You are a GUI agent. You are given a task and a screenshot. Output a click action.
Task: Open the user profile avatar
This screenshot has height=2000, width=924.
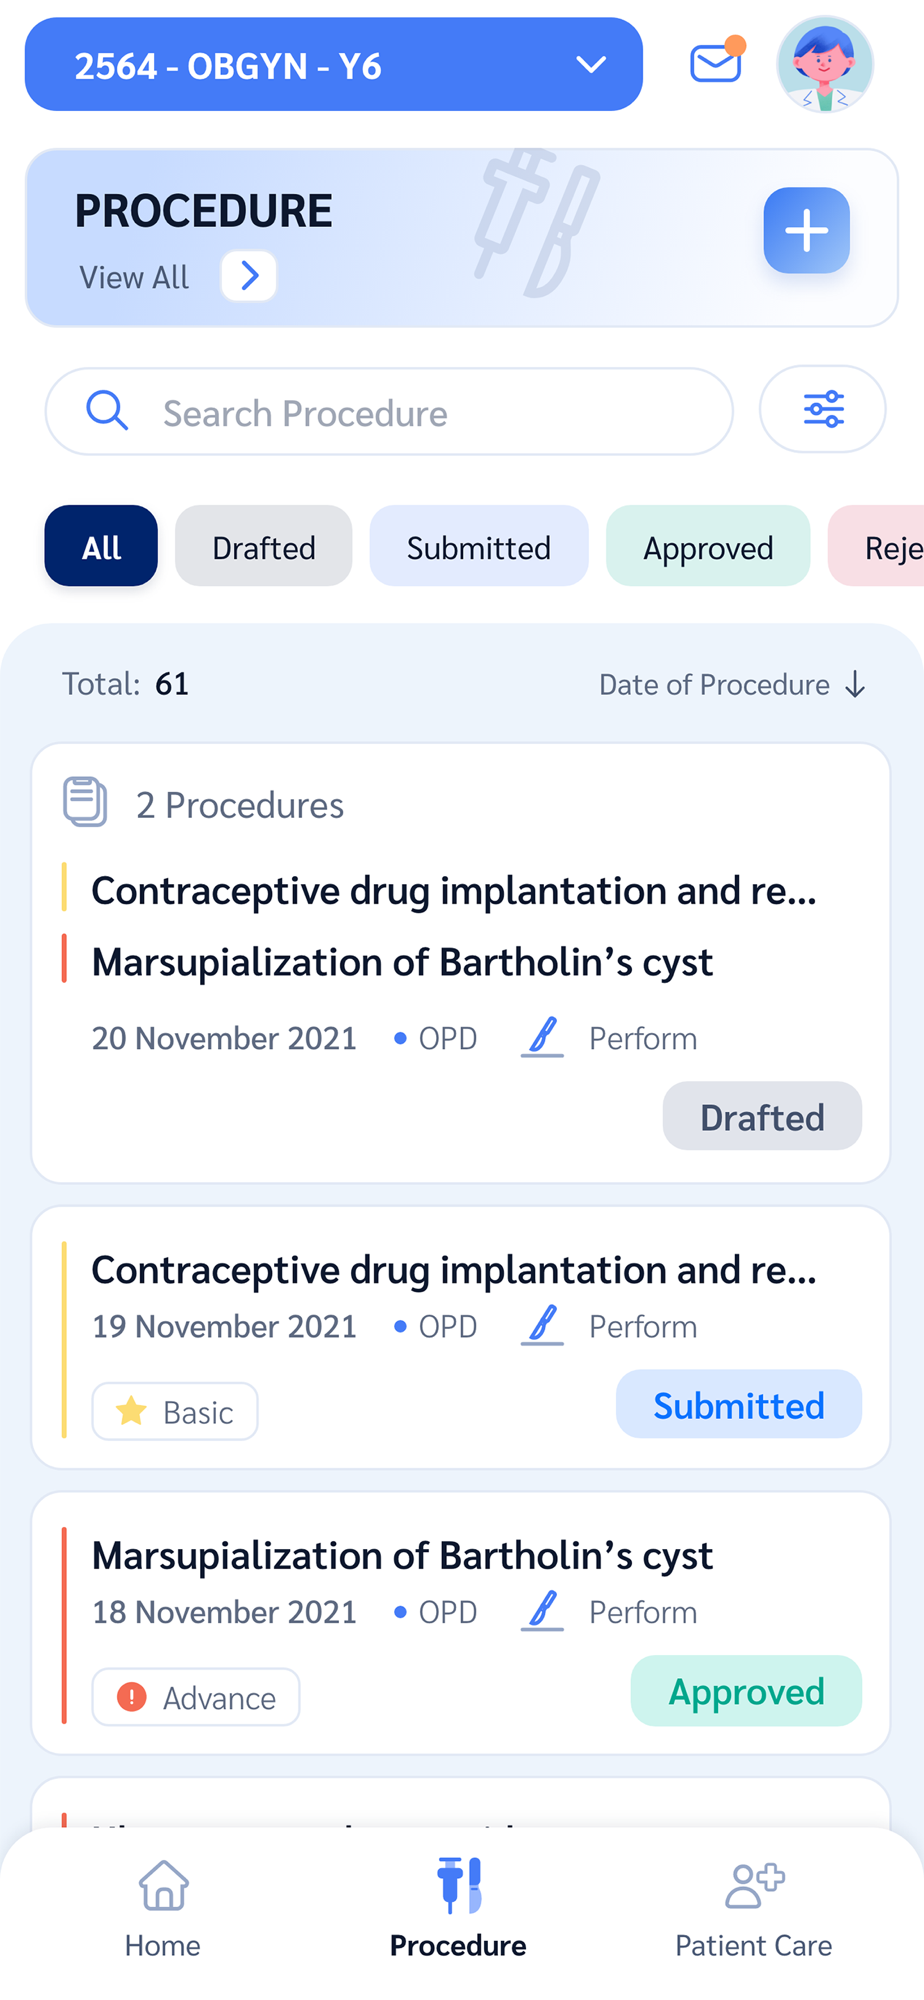(x=825, y=64)
